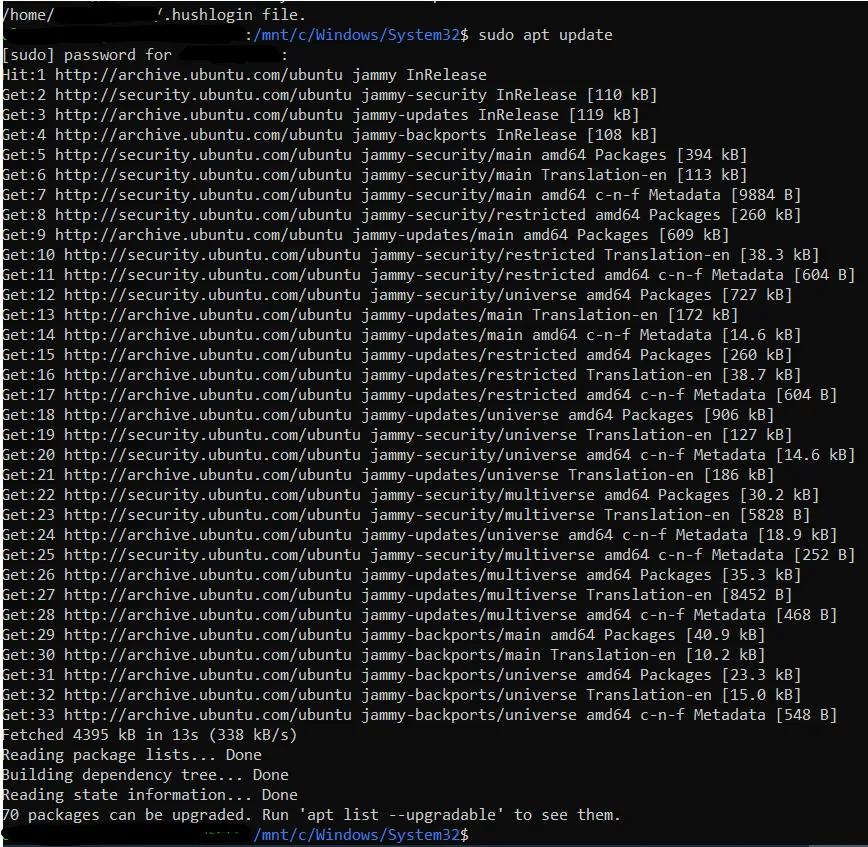The image size is (868, 847).
Task: Click the 'Get:19' Translation-en [127 kB] line
Action: point(397,435)
